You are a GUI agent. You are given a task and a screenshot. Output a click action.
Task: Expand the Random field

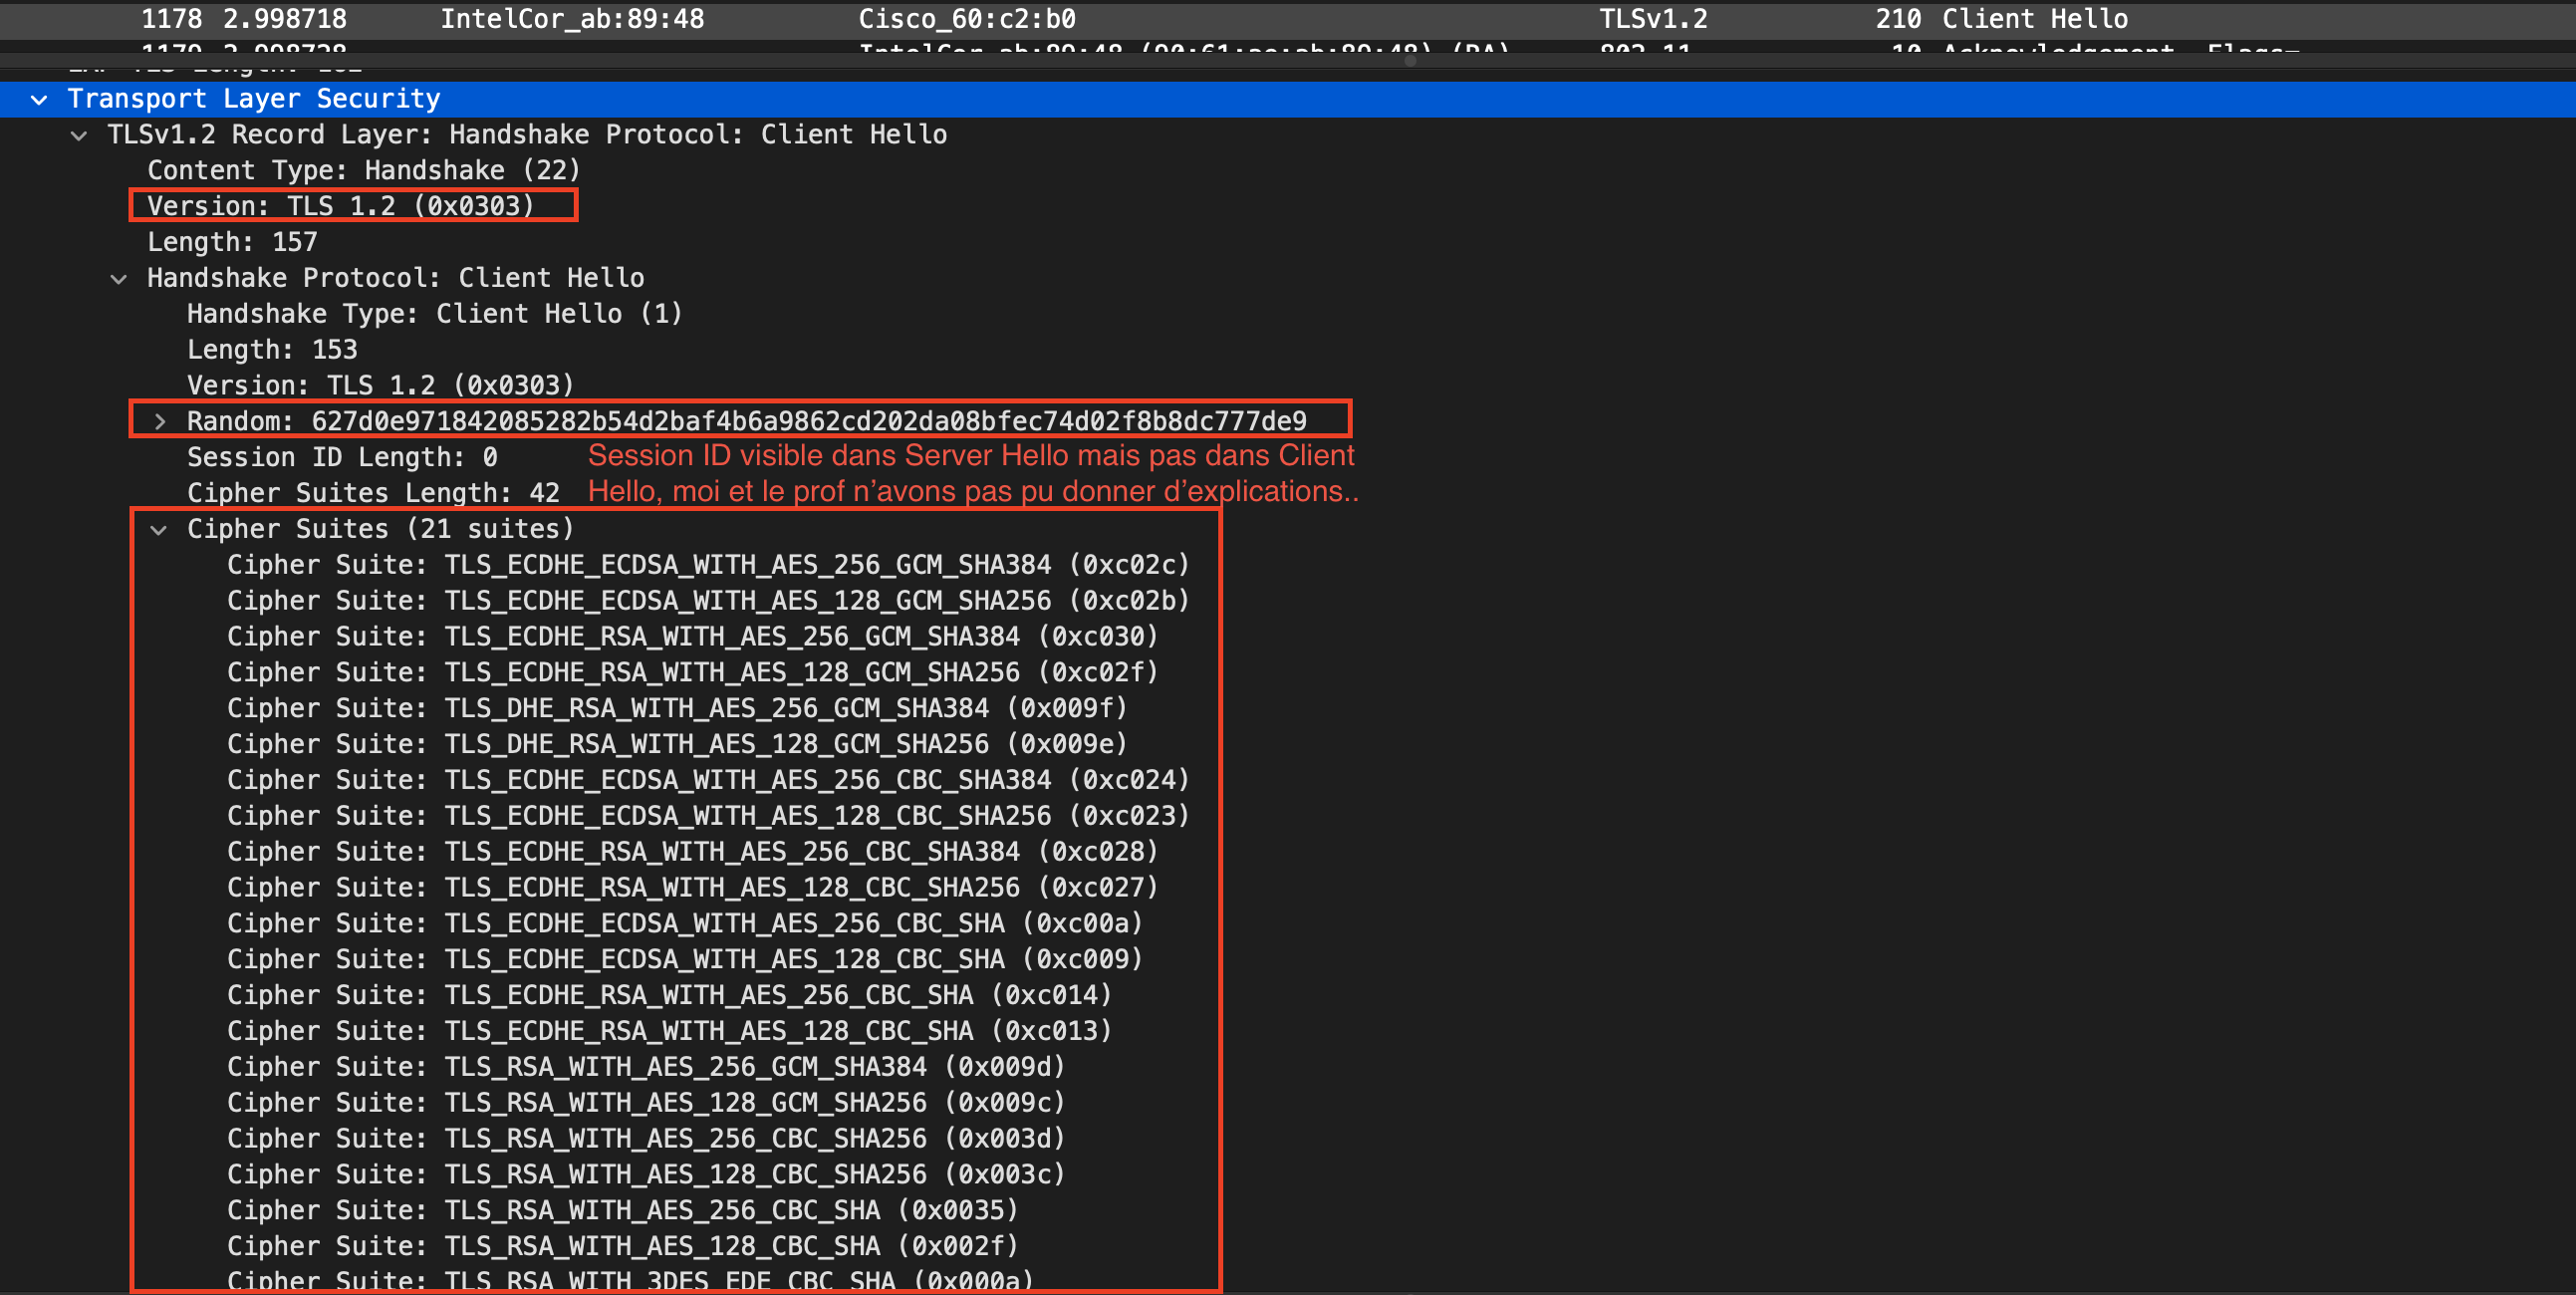159,422
